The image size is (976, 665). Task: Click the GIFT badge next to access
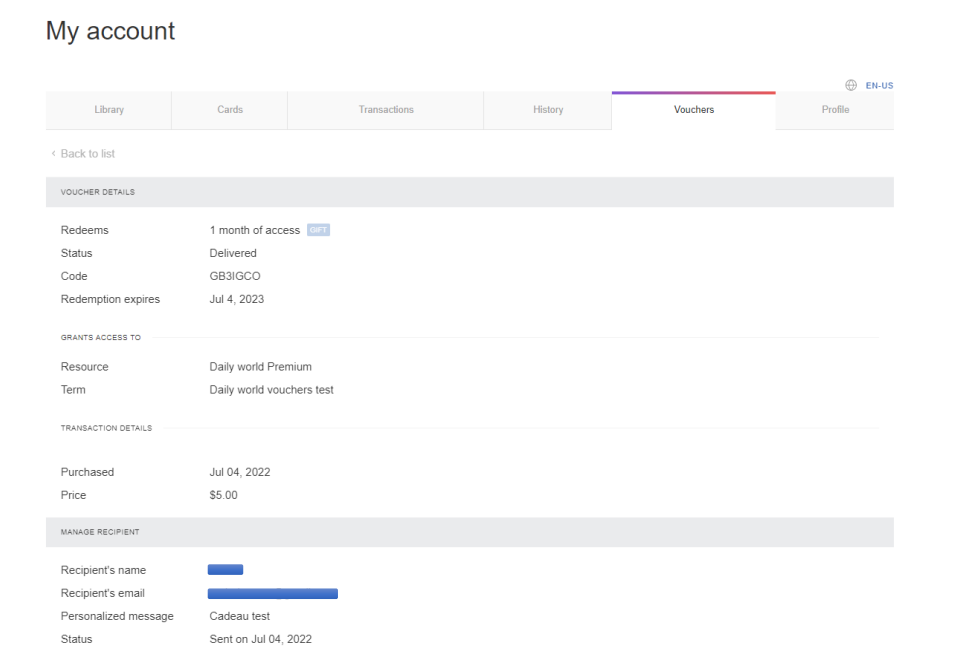318,230
